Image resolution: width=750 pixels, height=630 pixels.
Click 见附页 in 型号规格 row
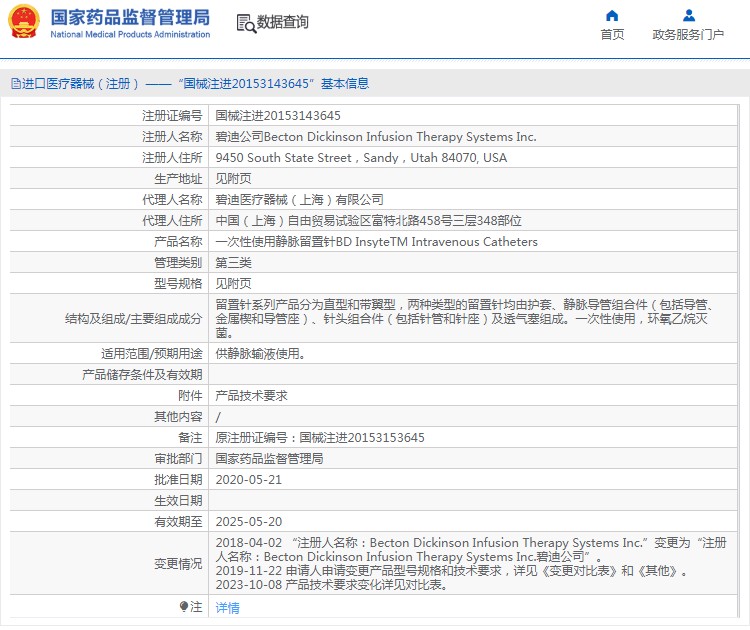tap(233, 284)
